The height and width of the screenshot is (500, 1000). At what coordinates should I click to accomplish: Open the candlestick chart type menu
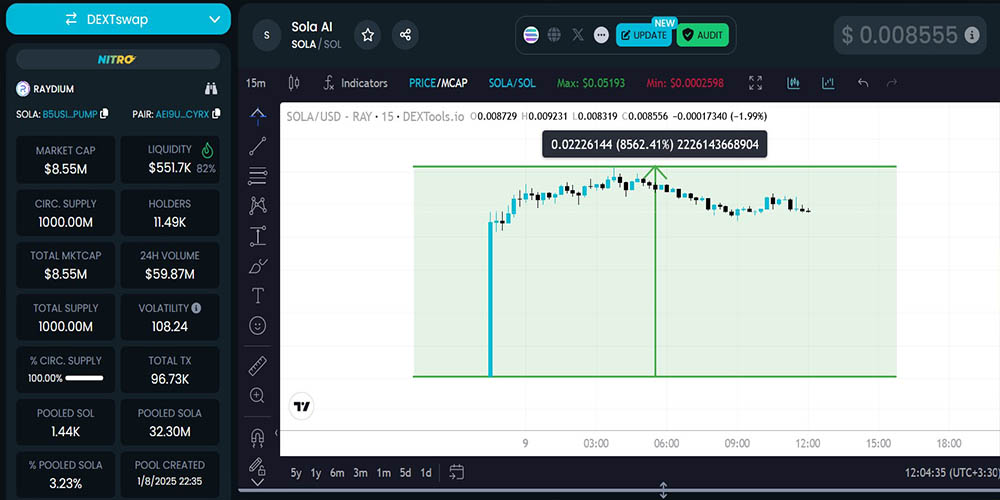click(x=293, y=83)
